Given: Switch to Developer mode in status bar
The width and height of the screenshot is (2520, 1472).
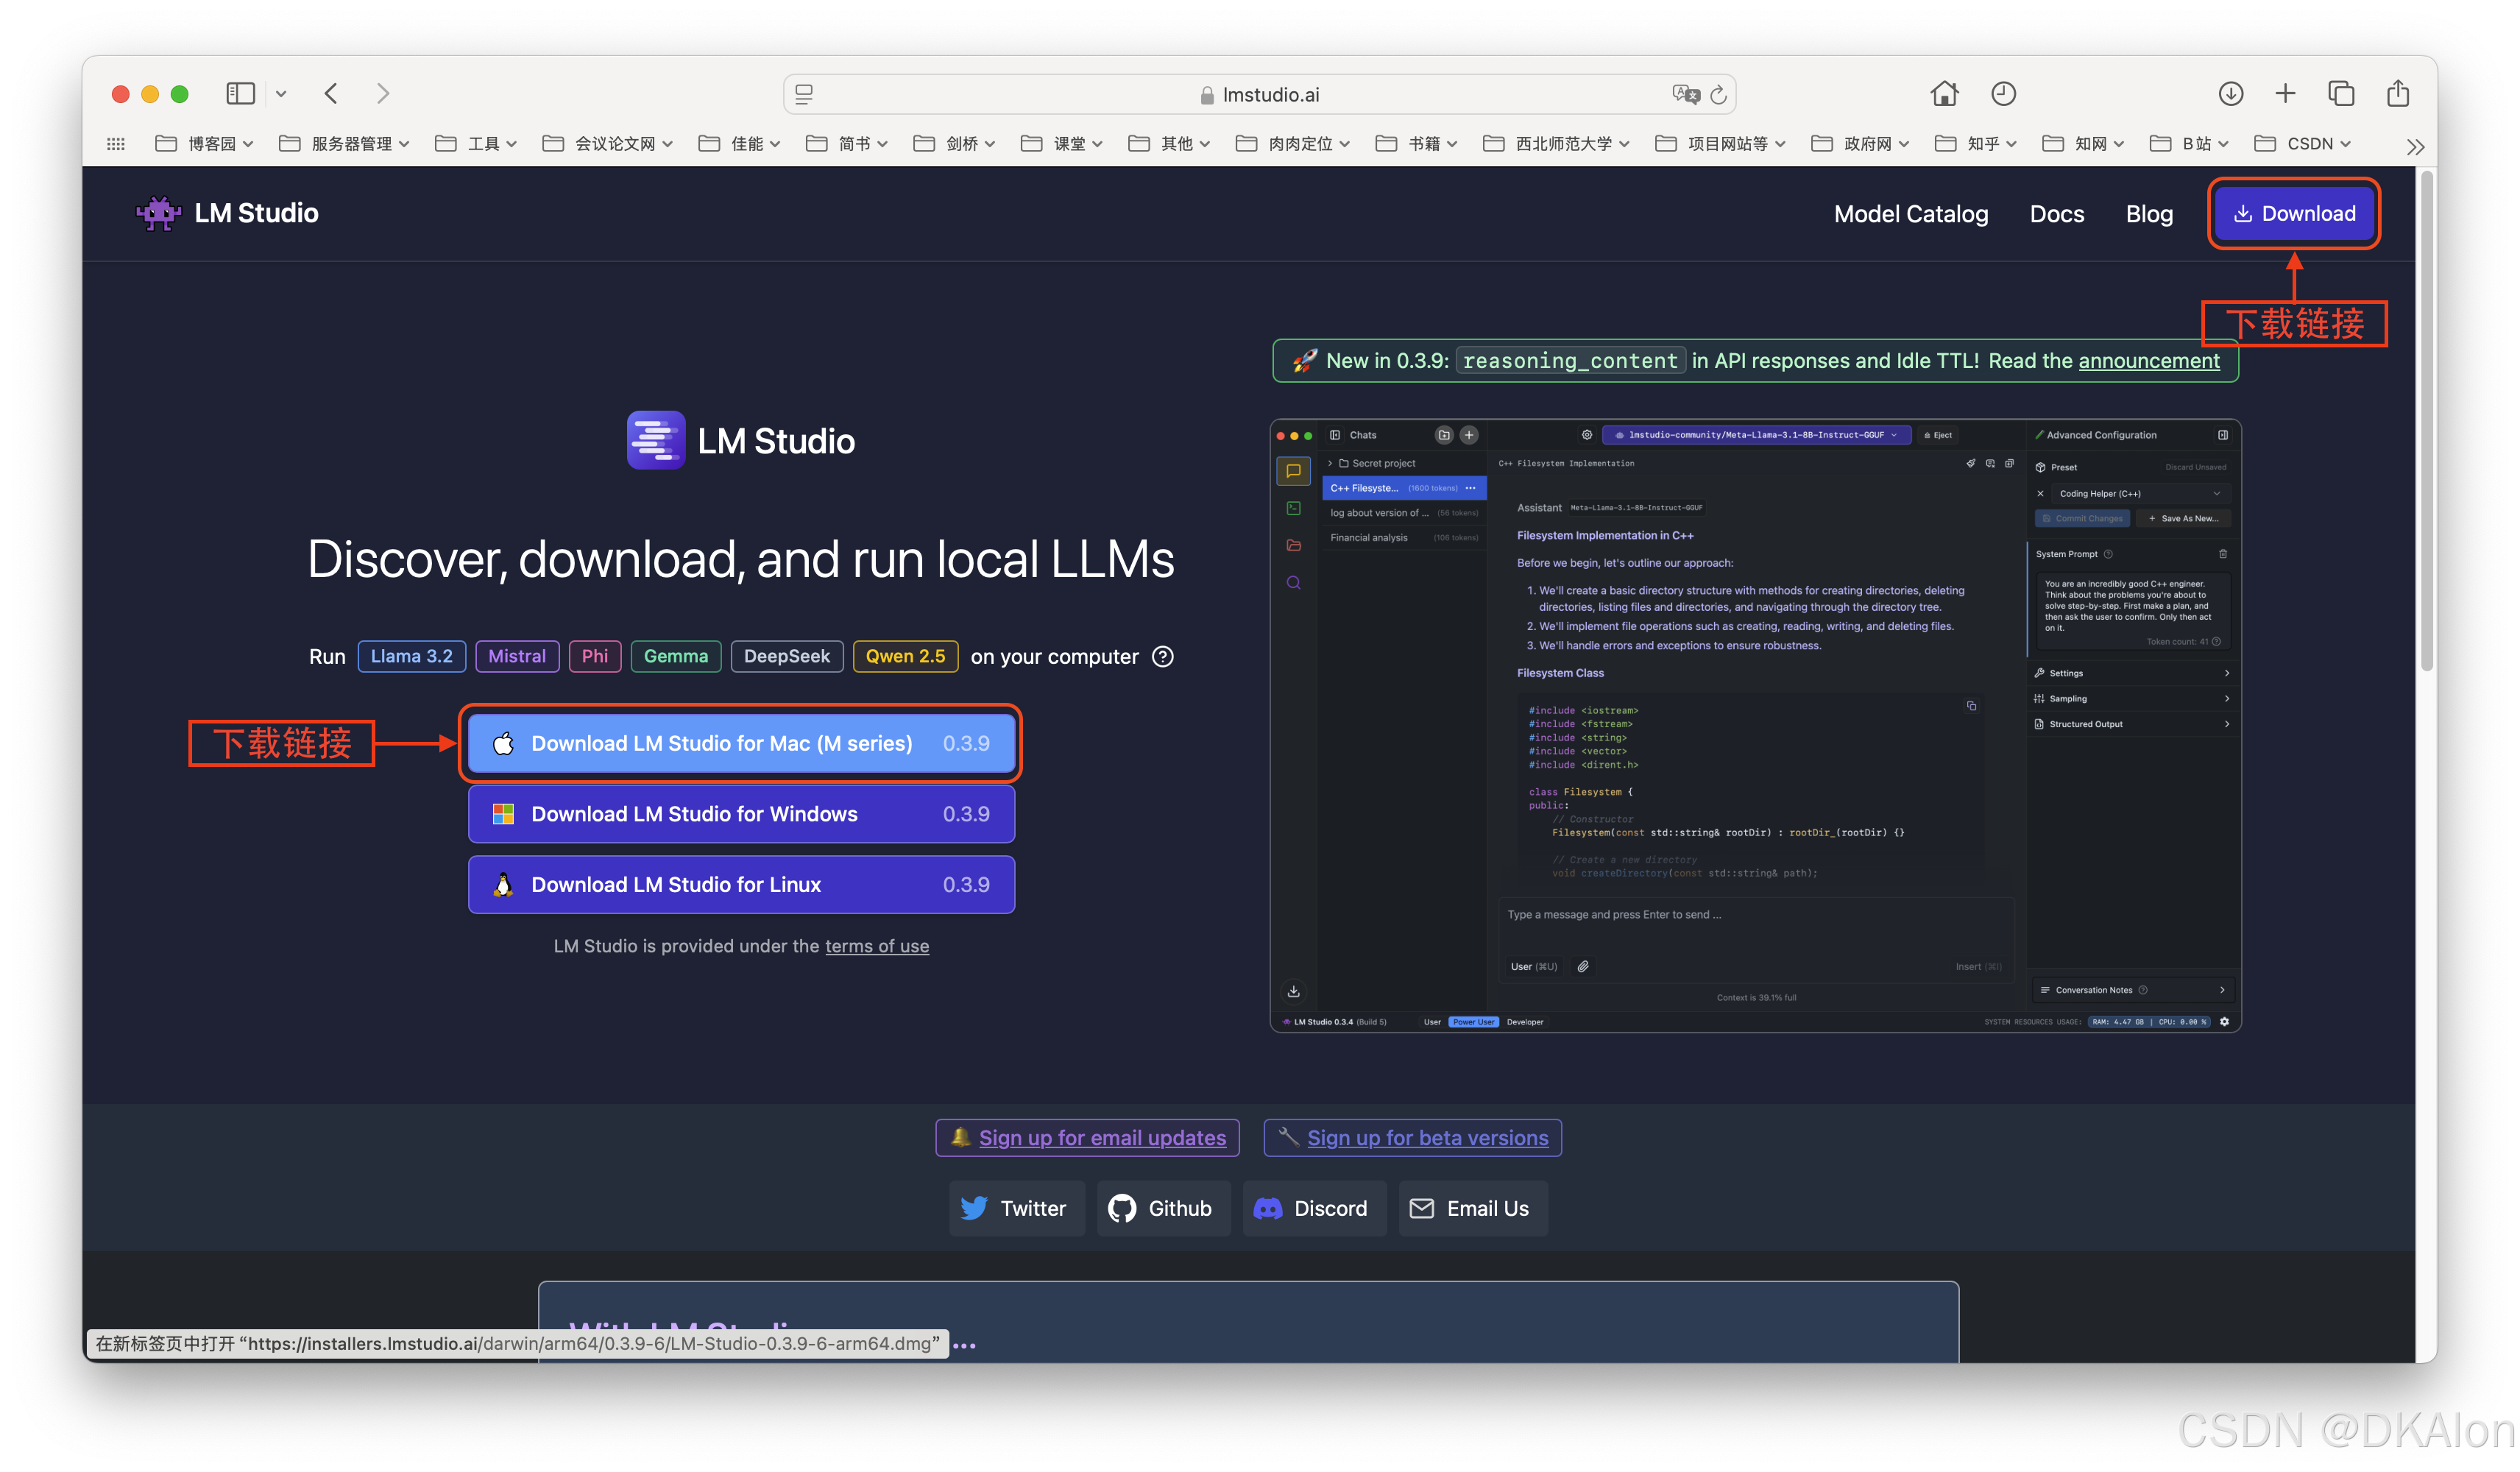Looking at the screenshot, I should 1524,1021.
